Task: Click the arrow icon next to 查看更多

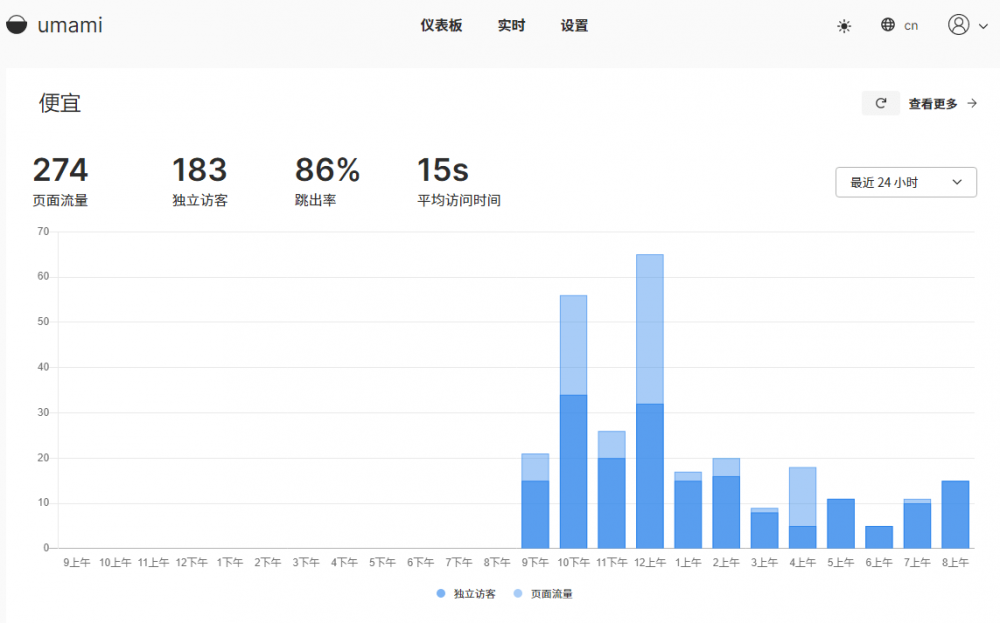Action: click(973, 103)
